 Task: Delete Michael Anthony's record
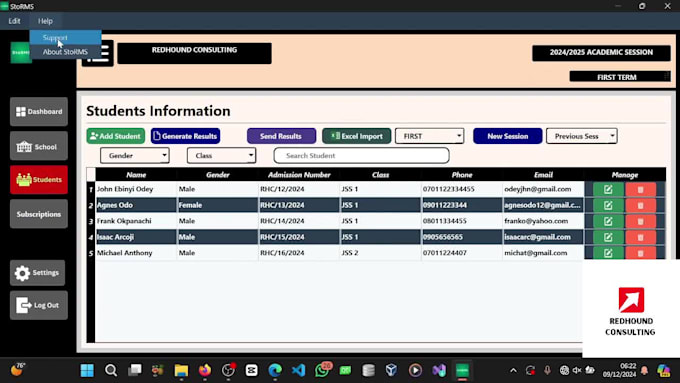coord(641,253)
